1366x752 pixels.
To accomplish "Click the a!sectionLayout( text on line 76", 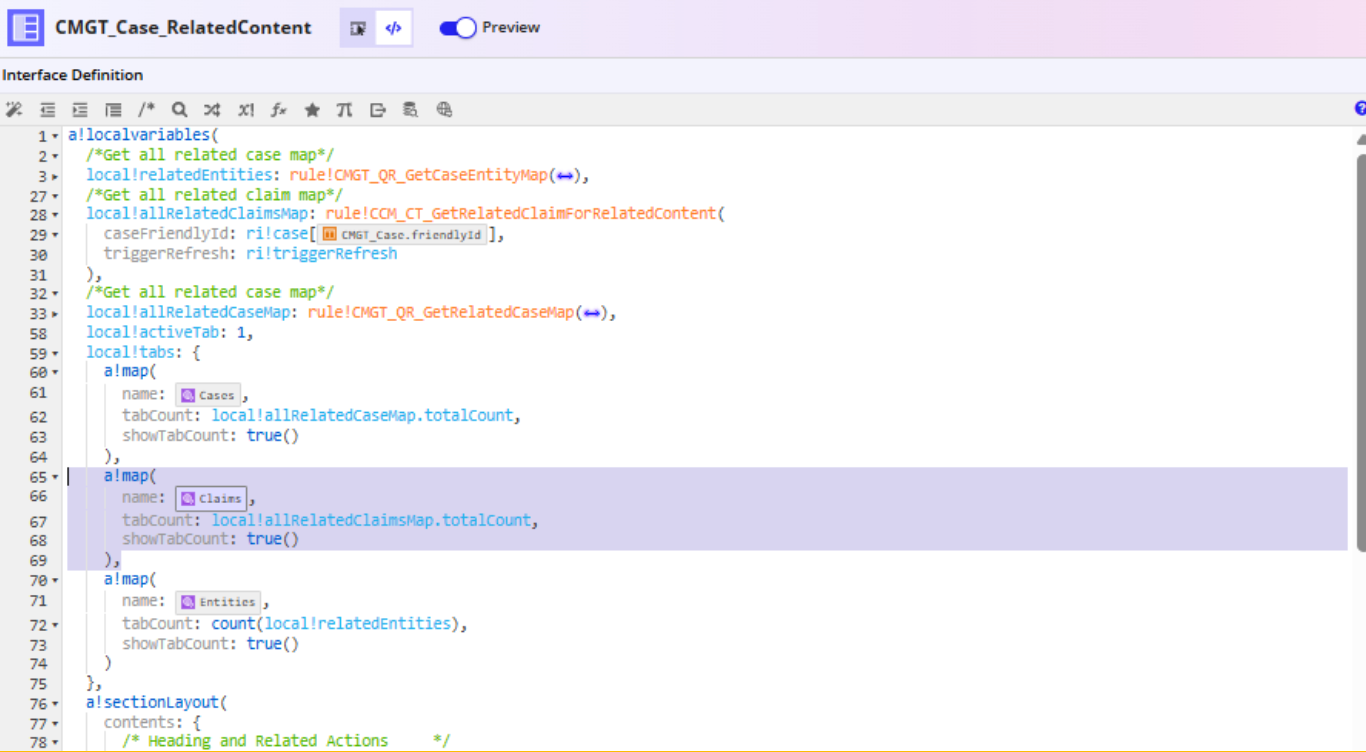I will 157,703.
